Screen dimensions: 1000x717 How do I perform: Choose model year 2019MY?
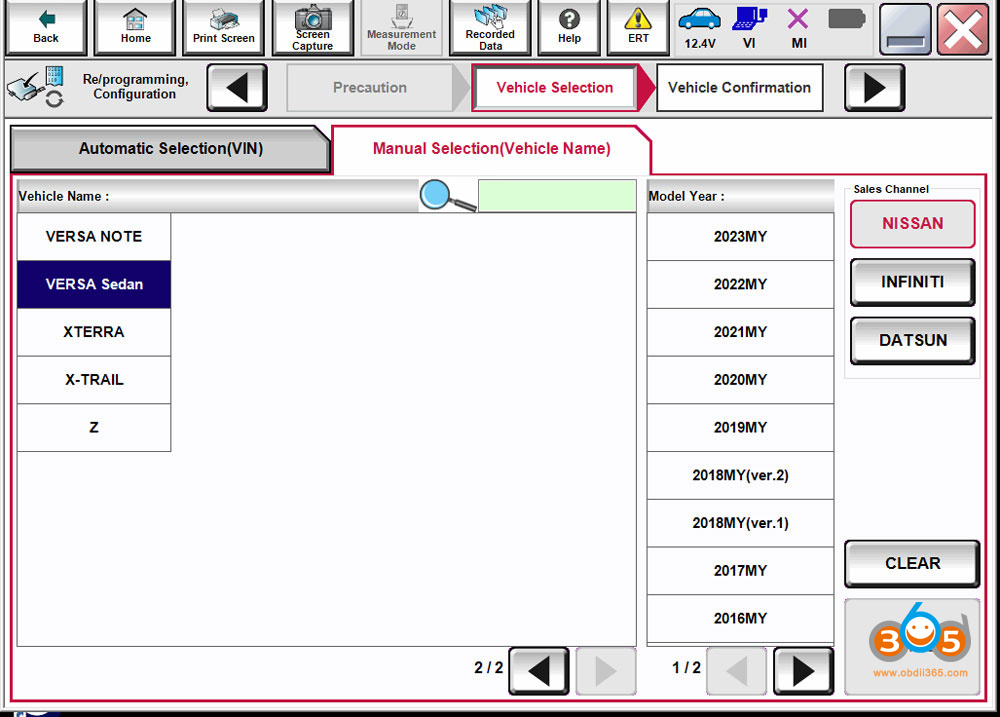point(740,428)
